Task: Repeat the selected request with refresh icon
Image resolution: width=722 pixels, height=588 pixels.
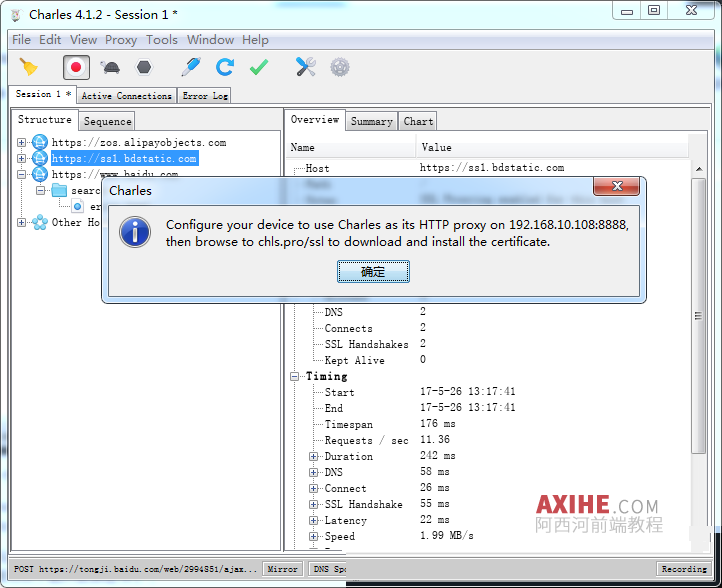Action: (225, 67)
